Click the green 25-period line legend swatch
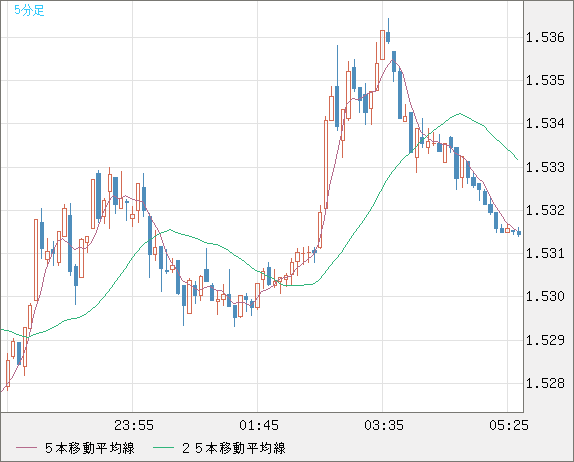The height and width of the screenshot is (462, 574). click(x=163, y=448)
